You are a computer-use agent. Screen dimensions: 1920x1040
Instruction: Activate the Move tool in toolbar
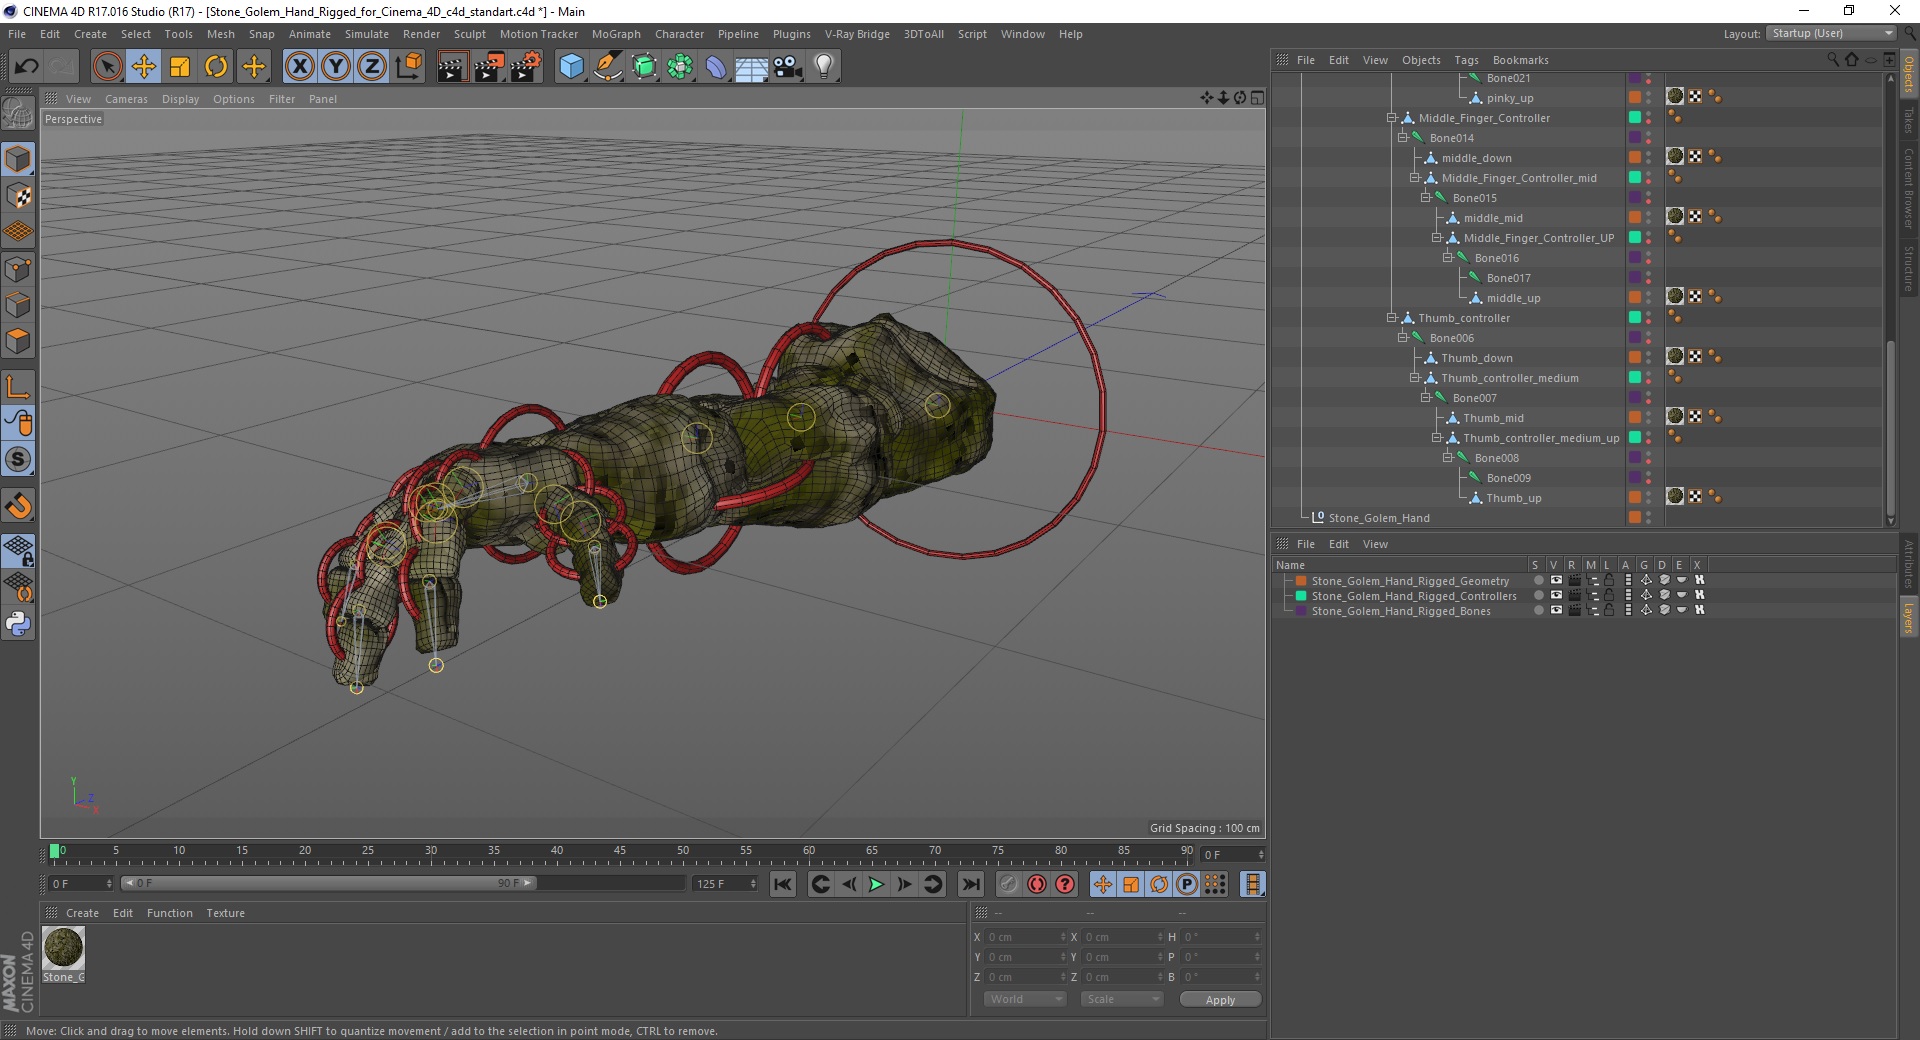(x=144, y=67)
